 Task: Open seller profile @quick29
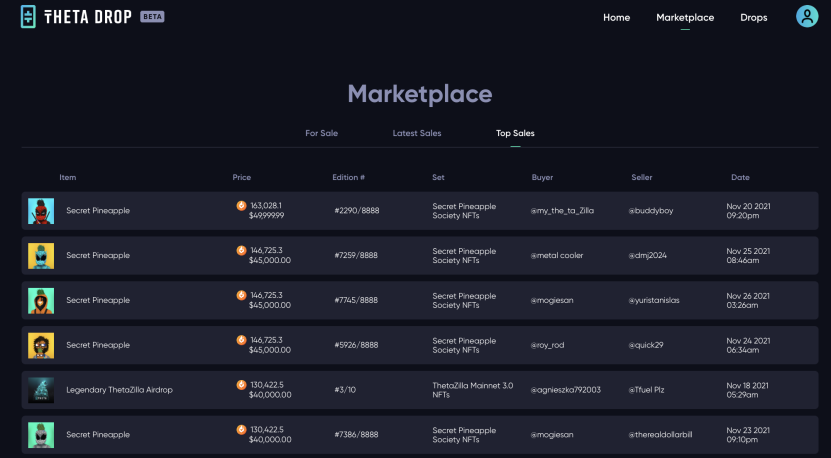point(646,345)
